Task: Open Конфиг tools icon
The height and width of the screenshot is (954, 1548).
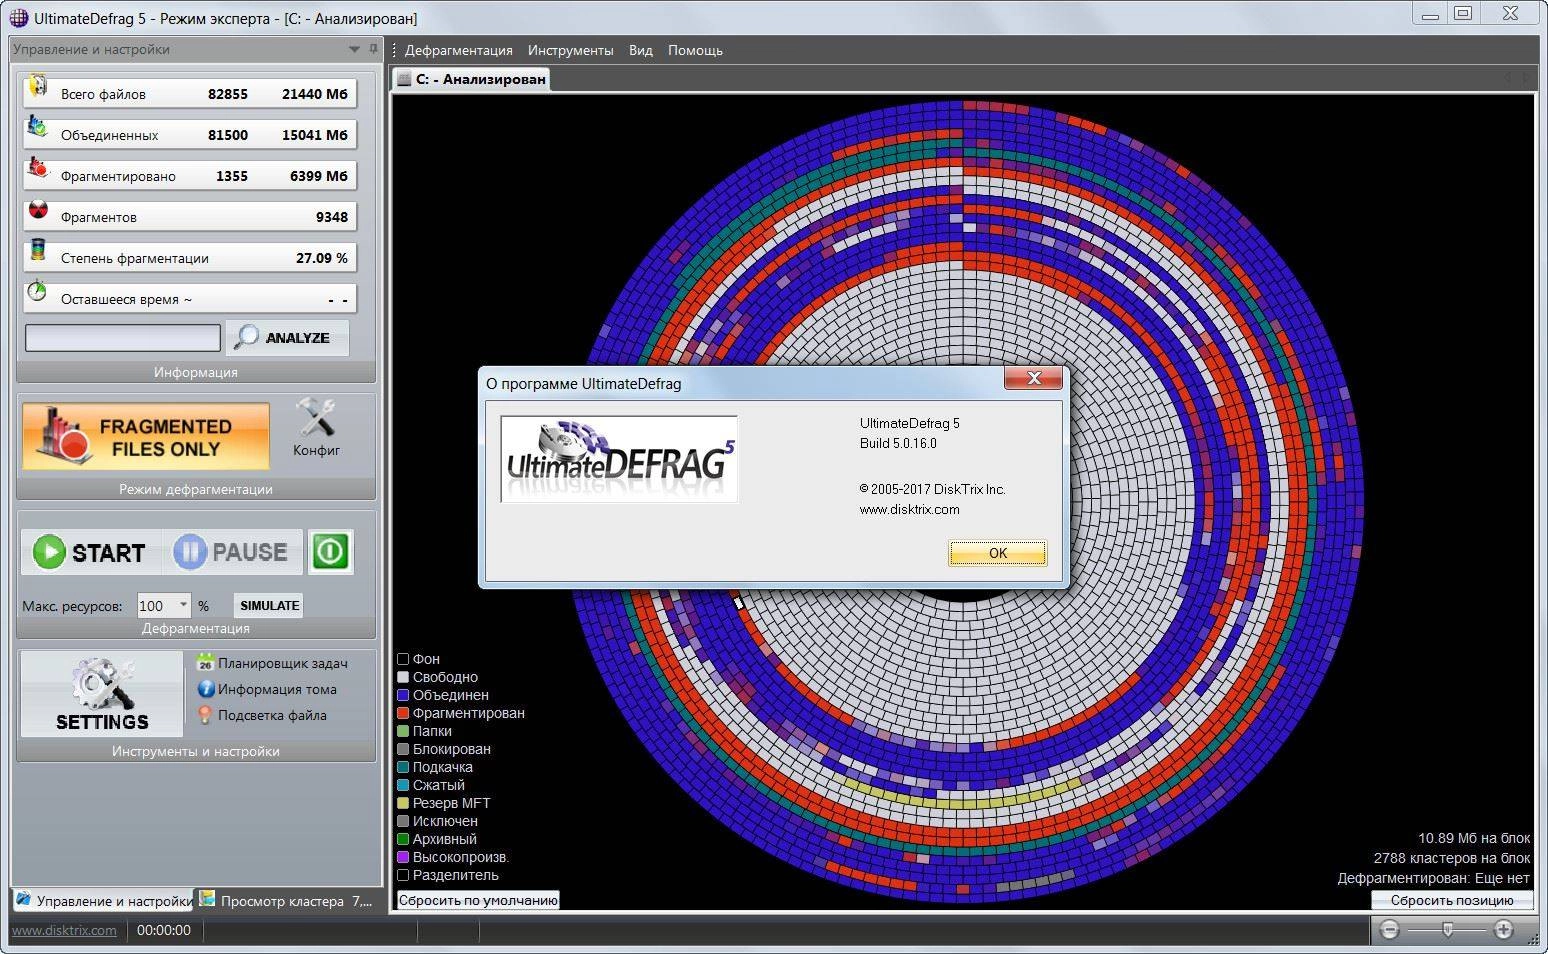Action: click(316, 418)
